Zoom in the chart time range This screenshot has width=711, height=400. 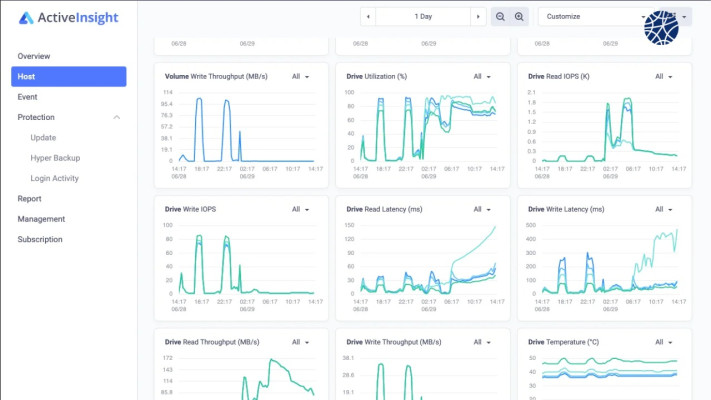click(519, 17)
